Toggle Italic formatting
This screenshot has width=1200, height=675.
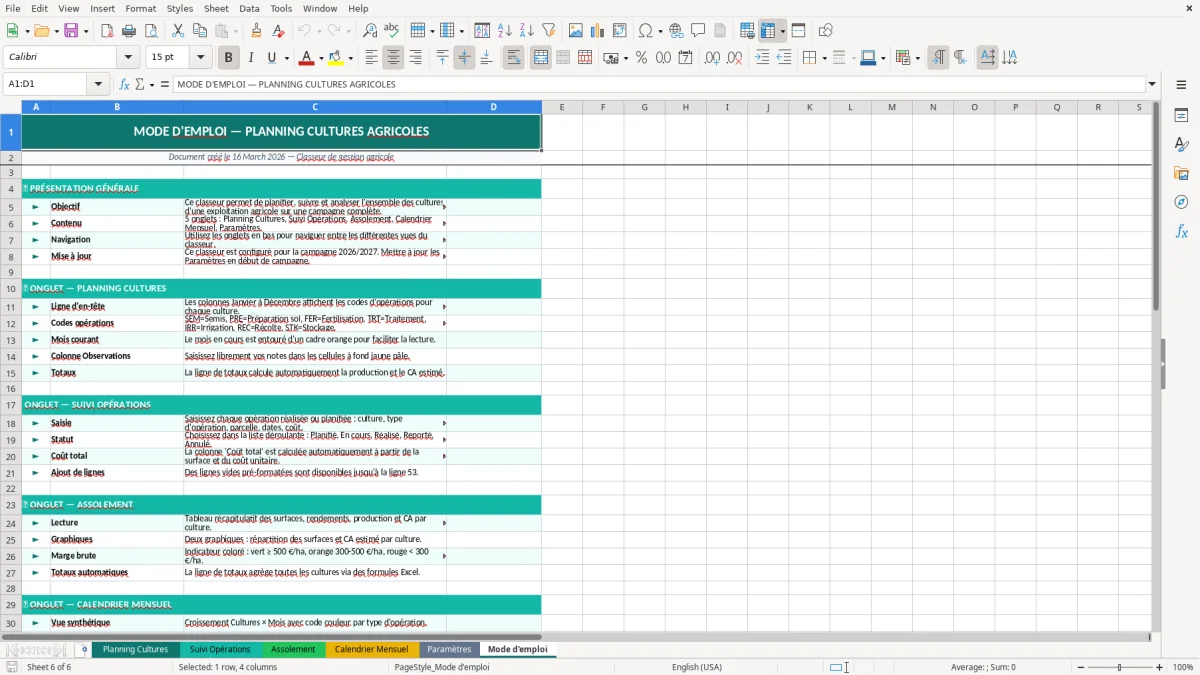[250, 58]
